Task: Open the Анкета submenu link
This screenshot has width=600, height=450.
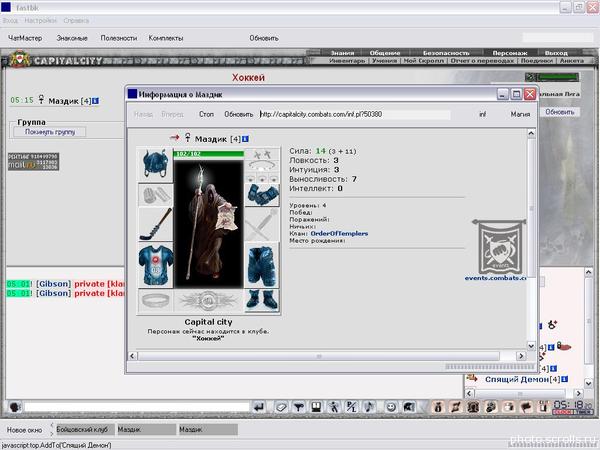Action: click(572, 60)
